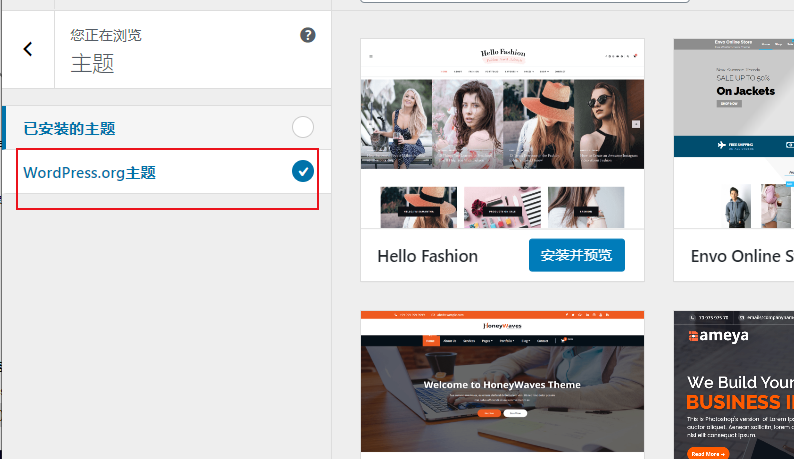Go back with the left chevron arrow
The image size is (794, 459).
[x=28, y=49]
